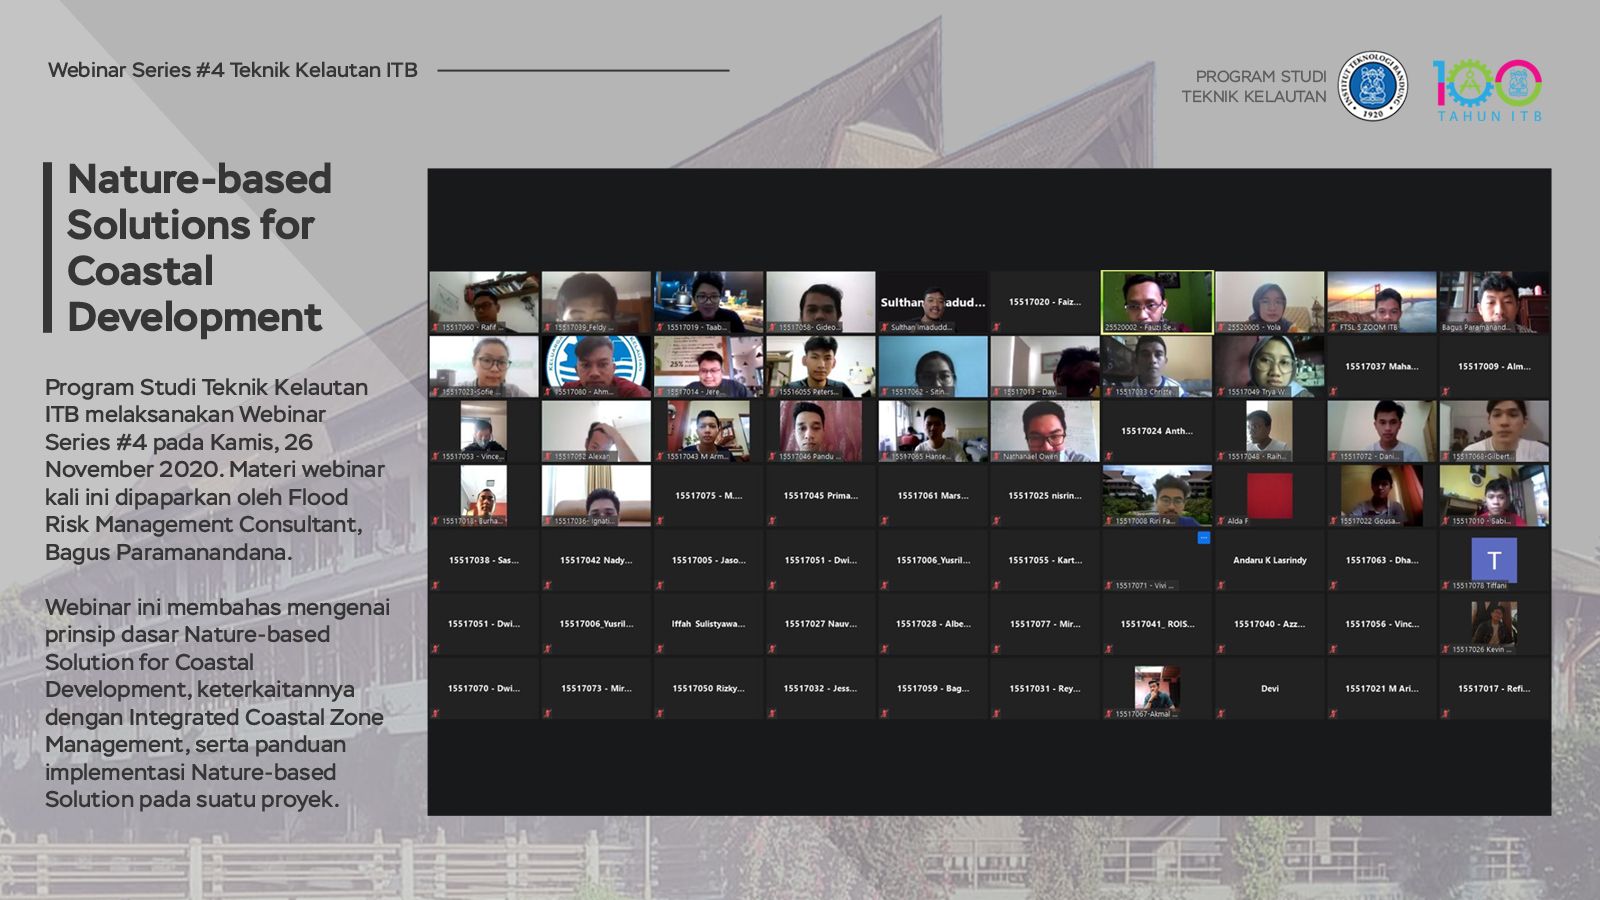Viewport: 1600px width, 900px height.
Task: Select the FTSL 5 ZOOM ITB video tile
Action: coord(1381,301)
